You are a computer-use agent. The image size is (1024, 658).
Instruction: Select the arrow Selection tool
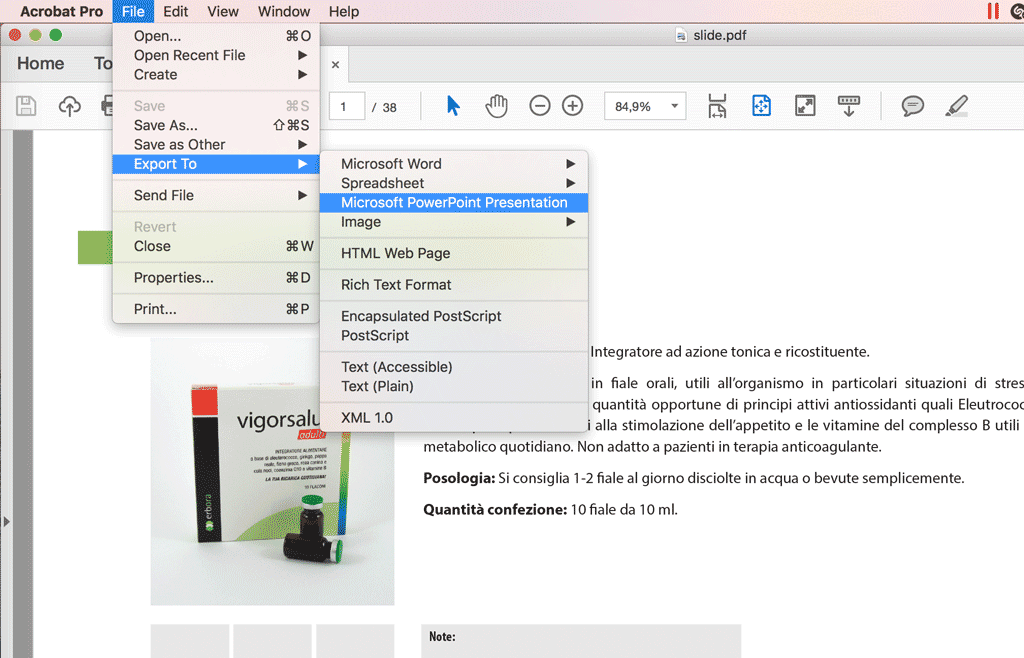453,105
